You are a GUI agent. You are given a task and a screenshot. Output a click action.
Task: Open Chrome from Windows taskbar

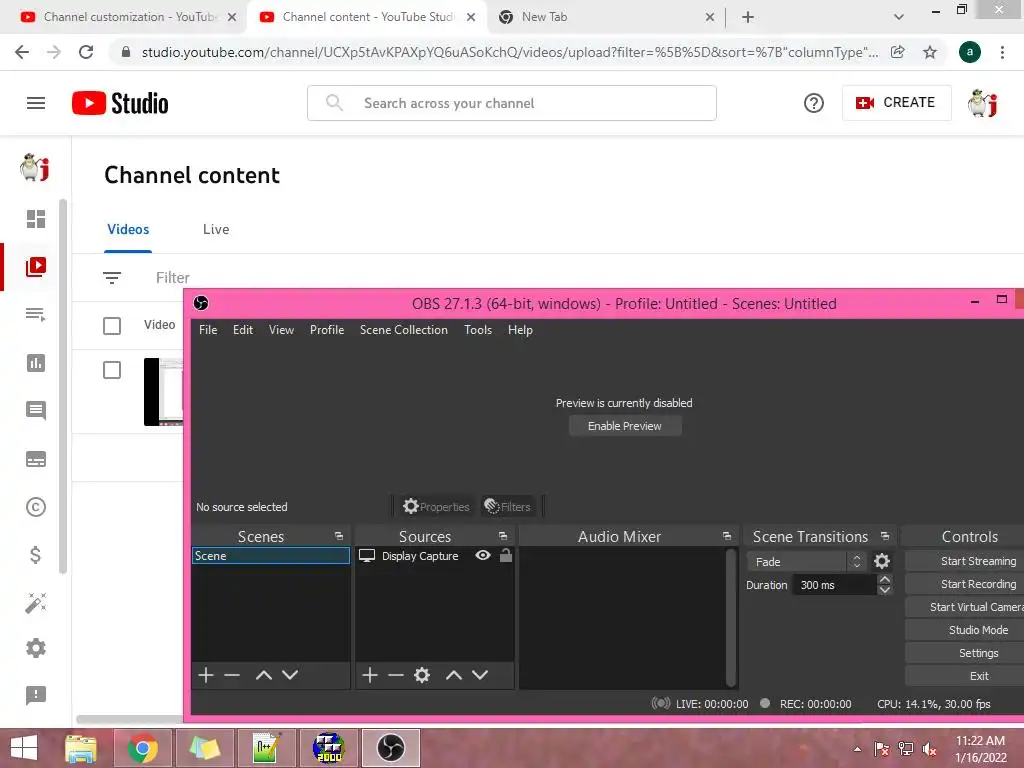(143, 748)
